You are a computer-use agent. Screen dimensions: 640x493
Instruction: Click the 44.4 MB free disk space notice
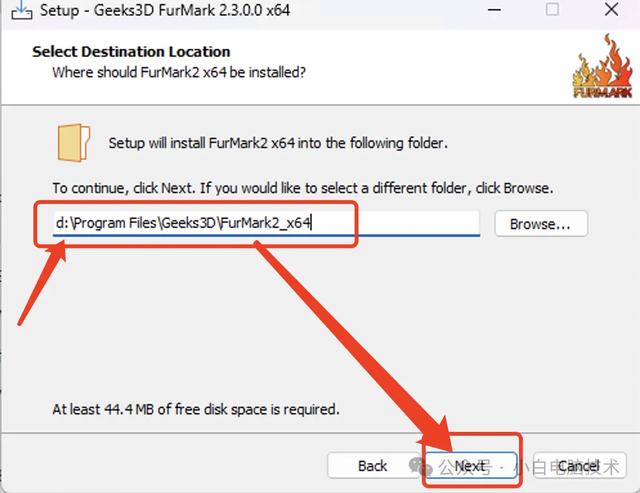[x=196, y=409]
